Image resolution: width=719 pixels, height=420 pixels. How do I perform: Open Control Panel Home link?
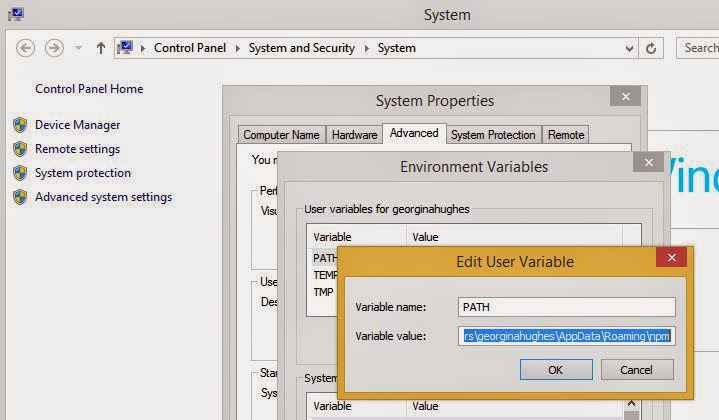click(89, 88)
